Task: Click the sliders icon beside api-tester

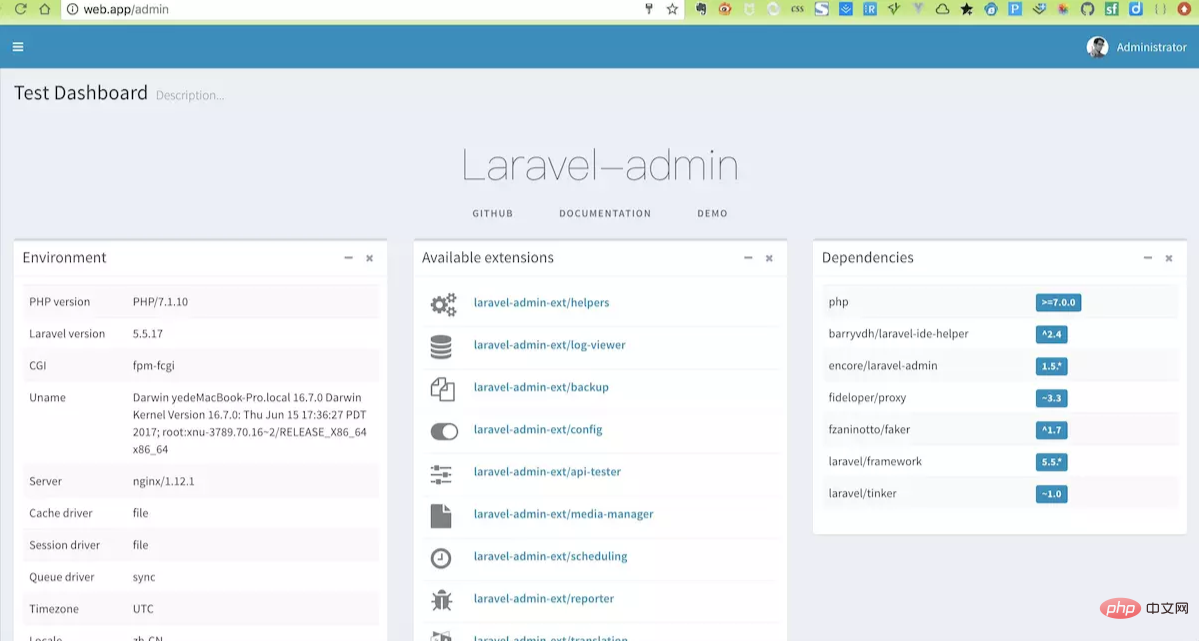Action: pyautogui.click(x=441, y=473)
